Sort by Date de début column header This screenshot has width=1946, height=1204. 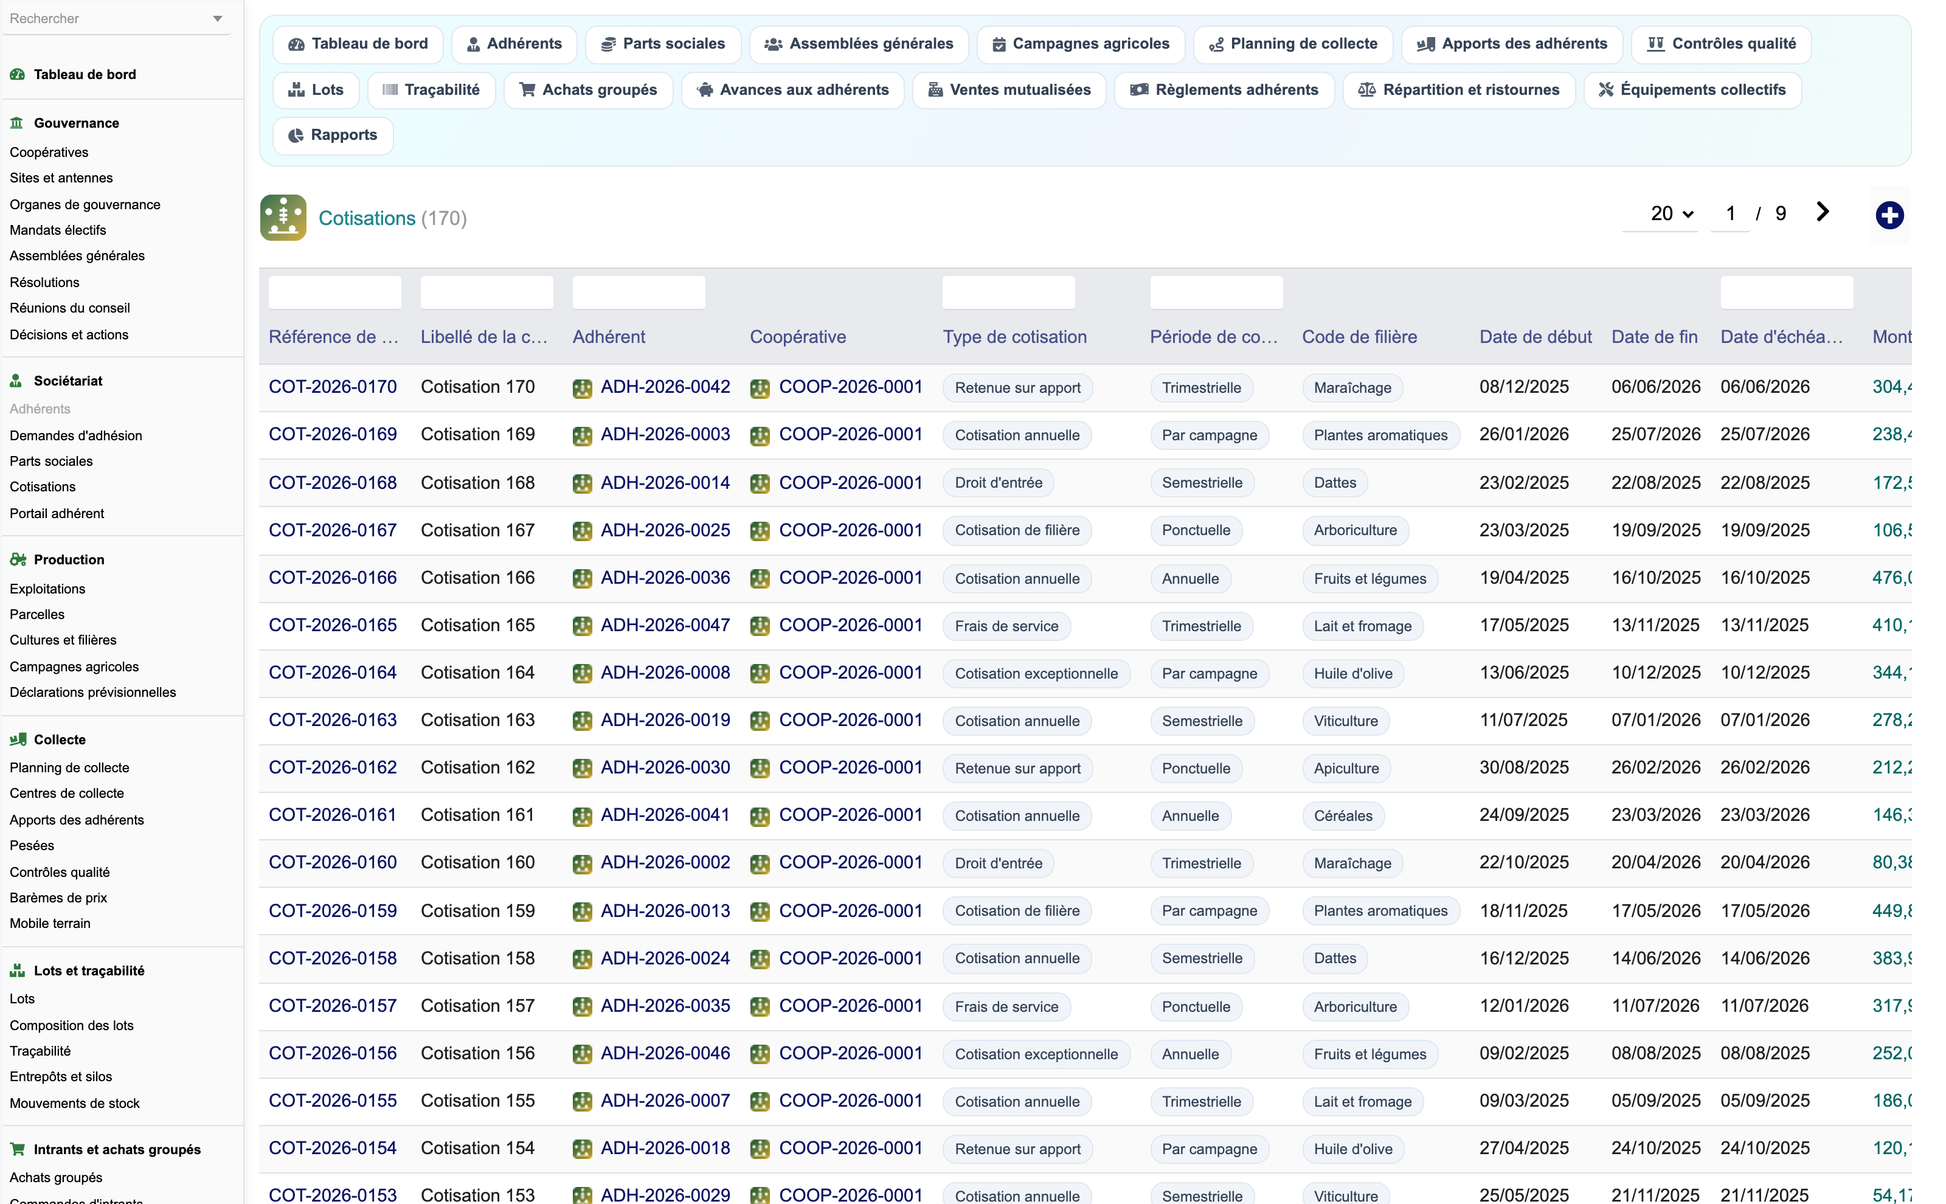(1535, 337)
